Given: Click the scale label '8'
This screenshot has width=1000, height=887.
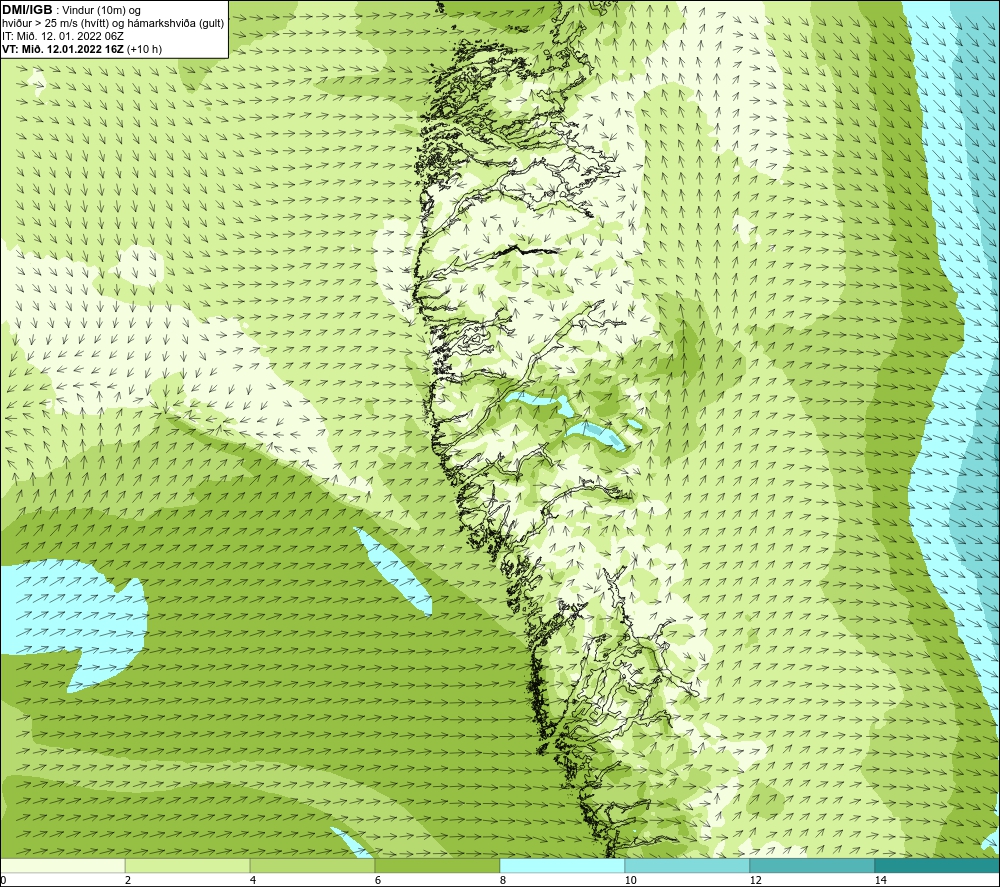Looking at the screenshot, I should click(x=503, y=881).
